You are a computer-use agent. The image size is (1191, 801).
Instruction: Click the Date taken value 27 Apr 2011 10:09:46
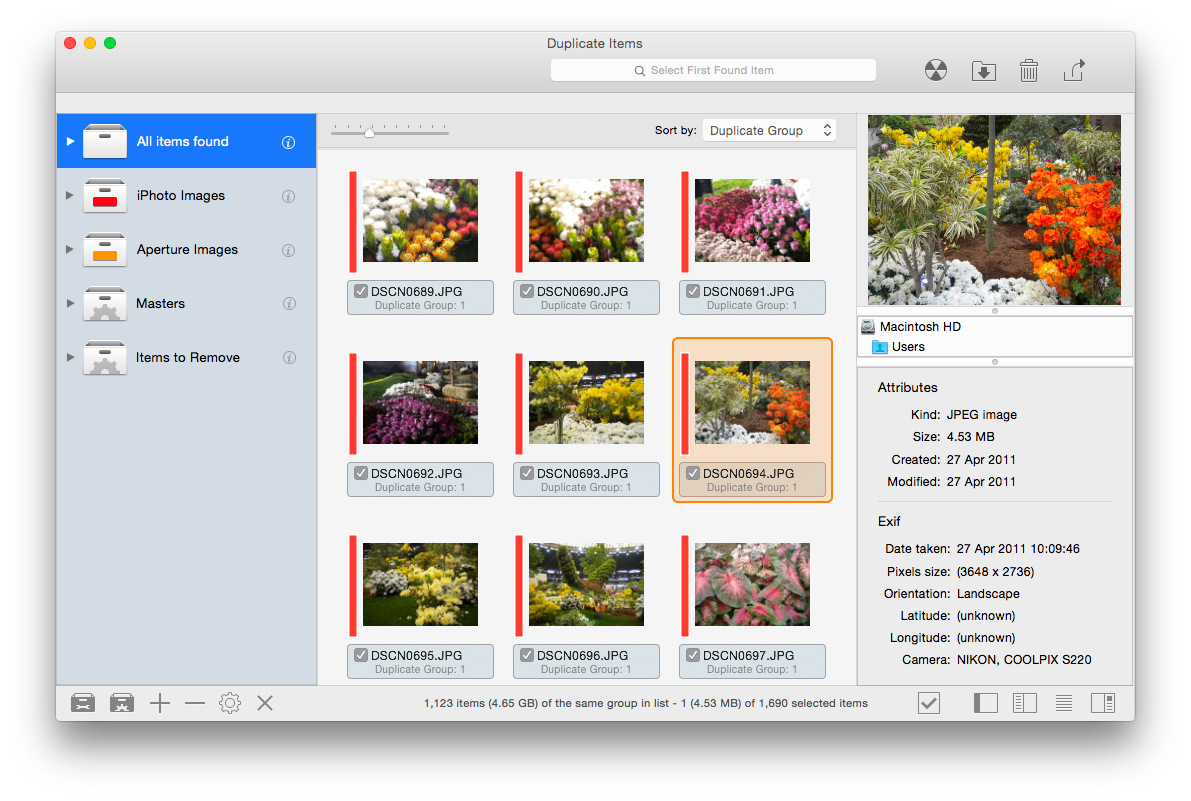tap(1018, 549)
